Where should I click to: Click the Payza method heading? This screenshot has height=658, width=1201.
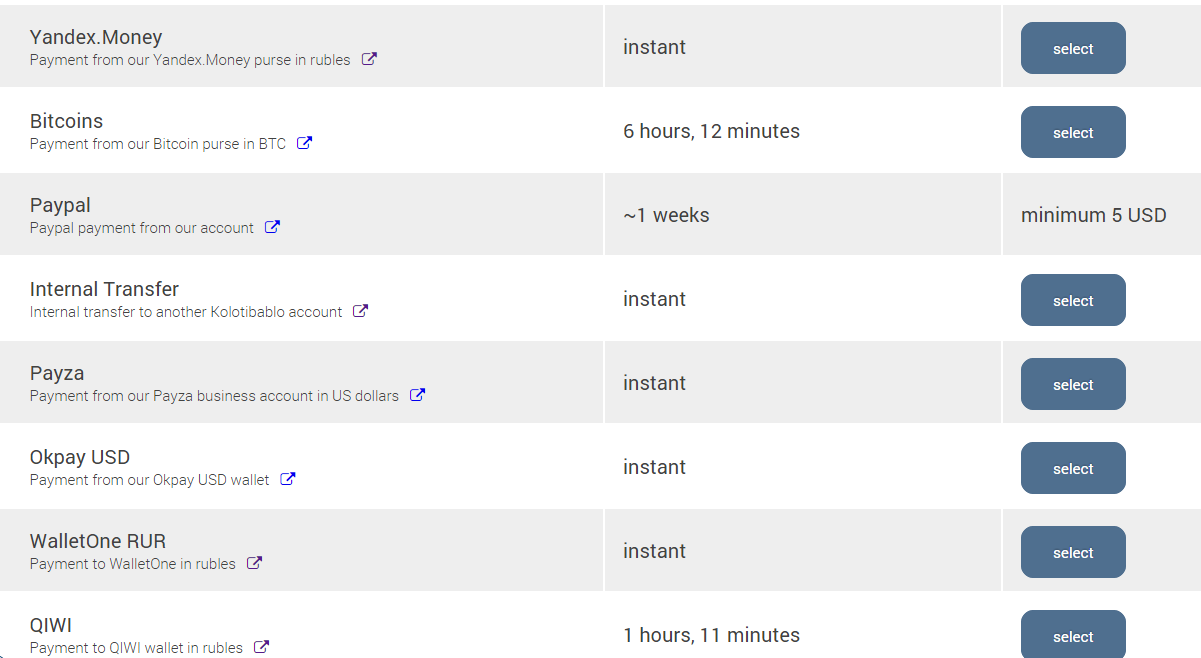pos(57,373)
